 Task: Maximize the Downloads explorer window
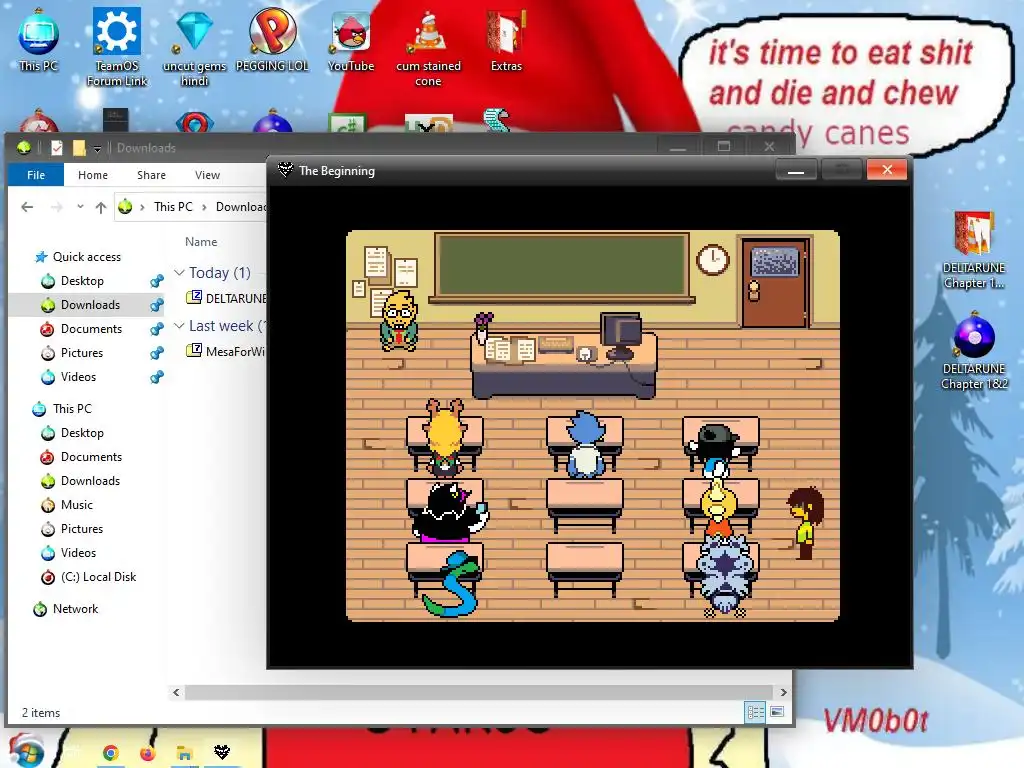coord(724,146)
